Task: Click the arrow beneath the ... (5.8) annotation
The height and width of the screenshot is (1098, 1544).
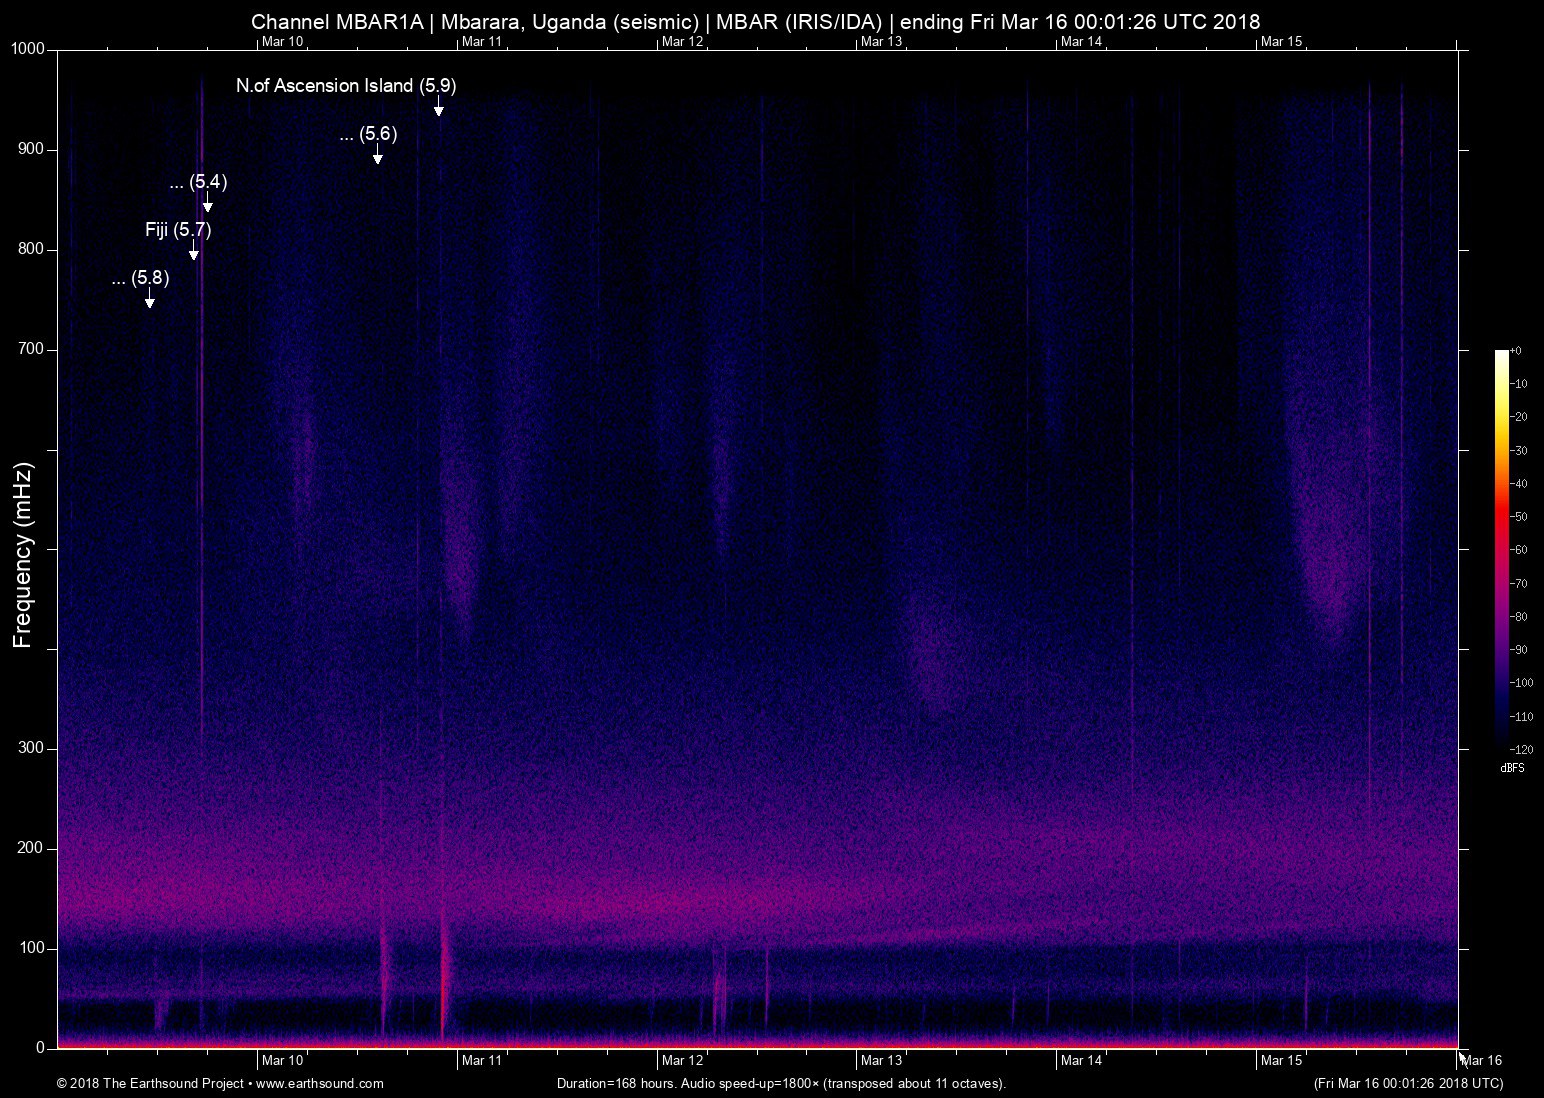Action: coord(150,299)
